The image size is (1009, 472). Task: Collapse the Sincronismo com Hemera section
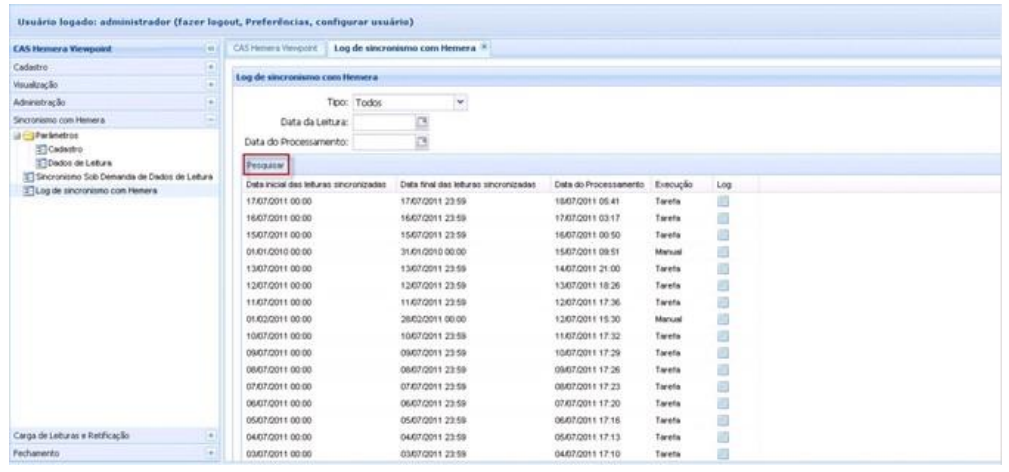[211, 118]
